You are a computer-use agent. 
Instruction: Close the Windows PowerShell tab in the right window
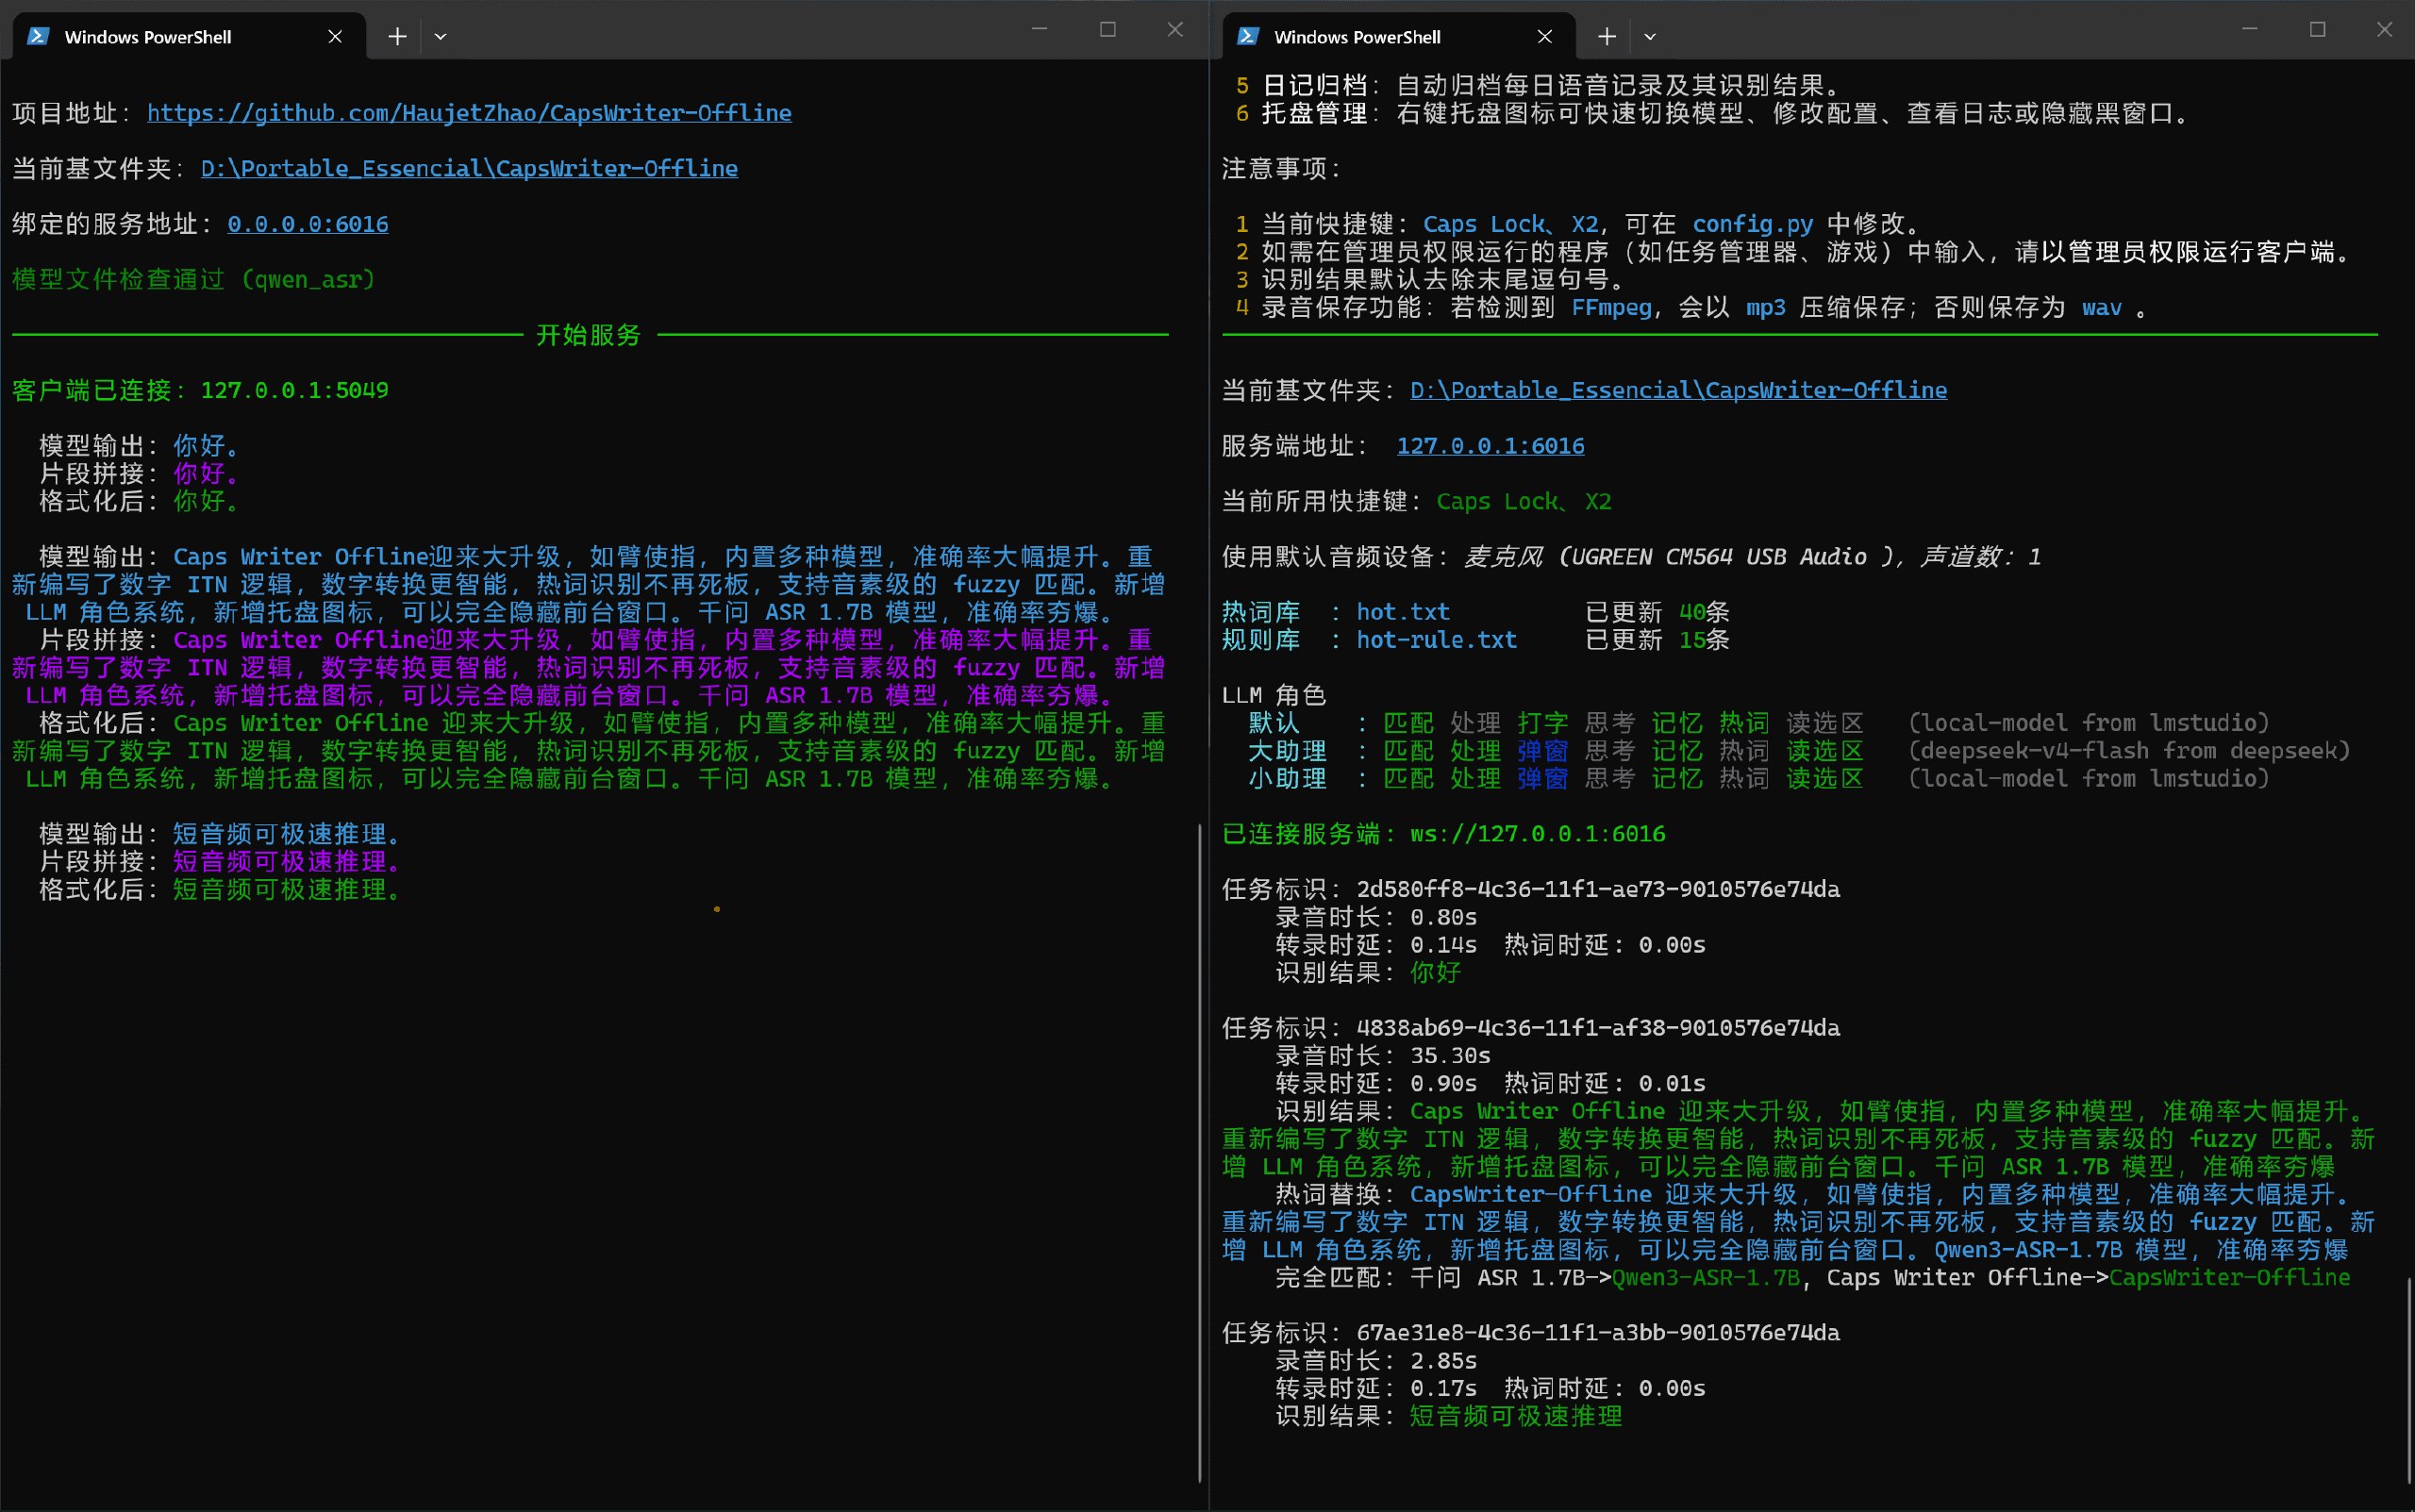tap(1544, 37)
